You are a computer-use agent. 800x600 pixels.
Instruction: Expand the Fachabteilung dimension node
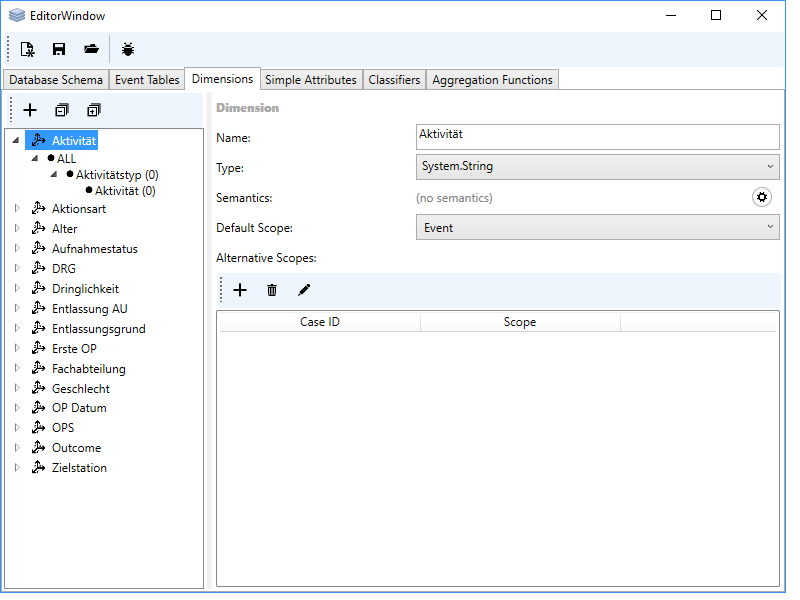click(x=16, y=369)
